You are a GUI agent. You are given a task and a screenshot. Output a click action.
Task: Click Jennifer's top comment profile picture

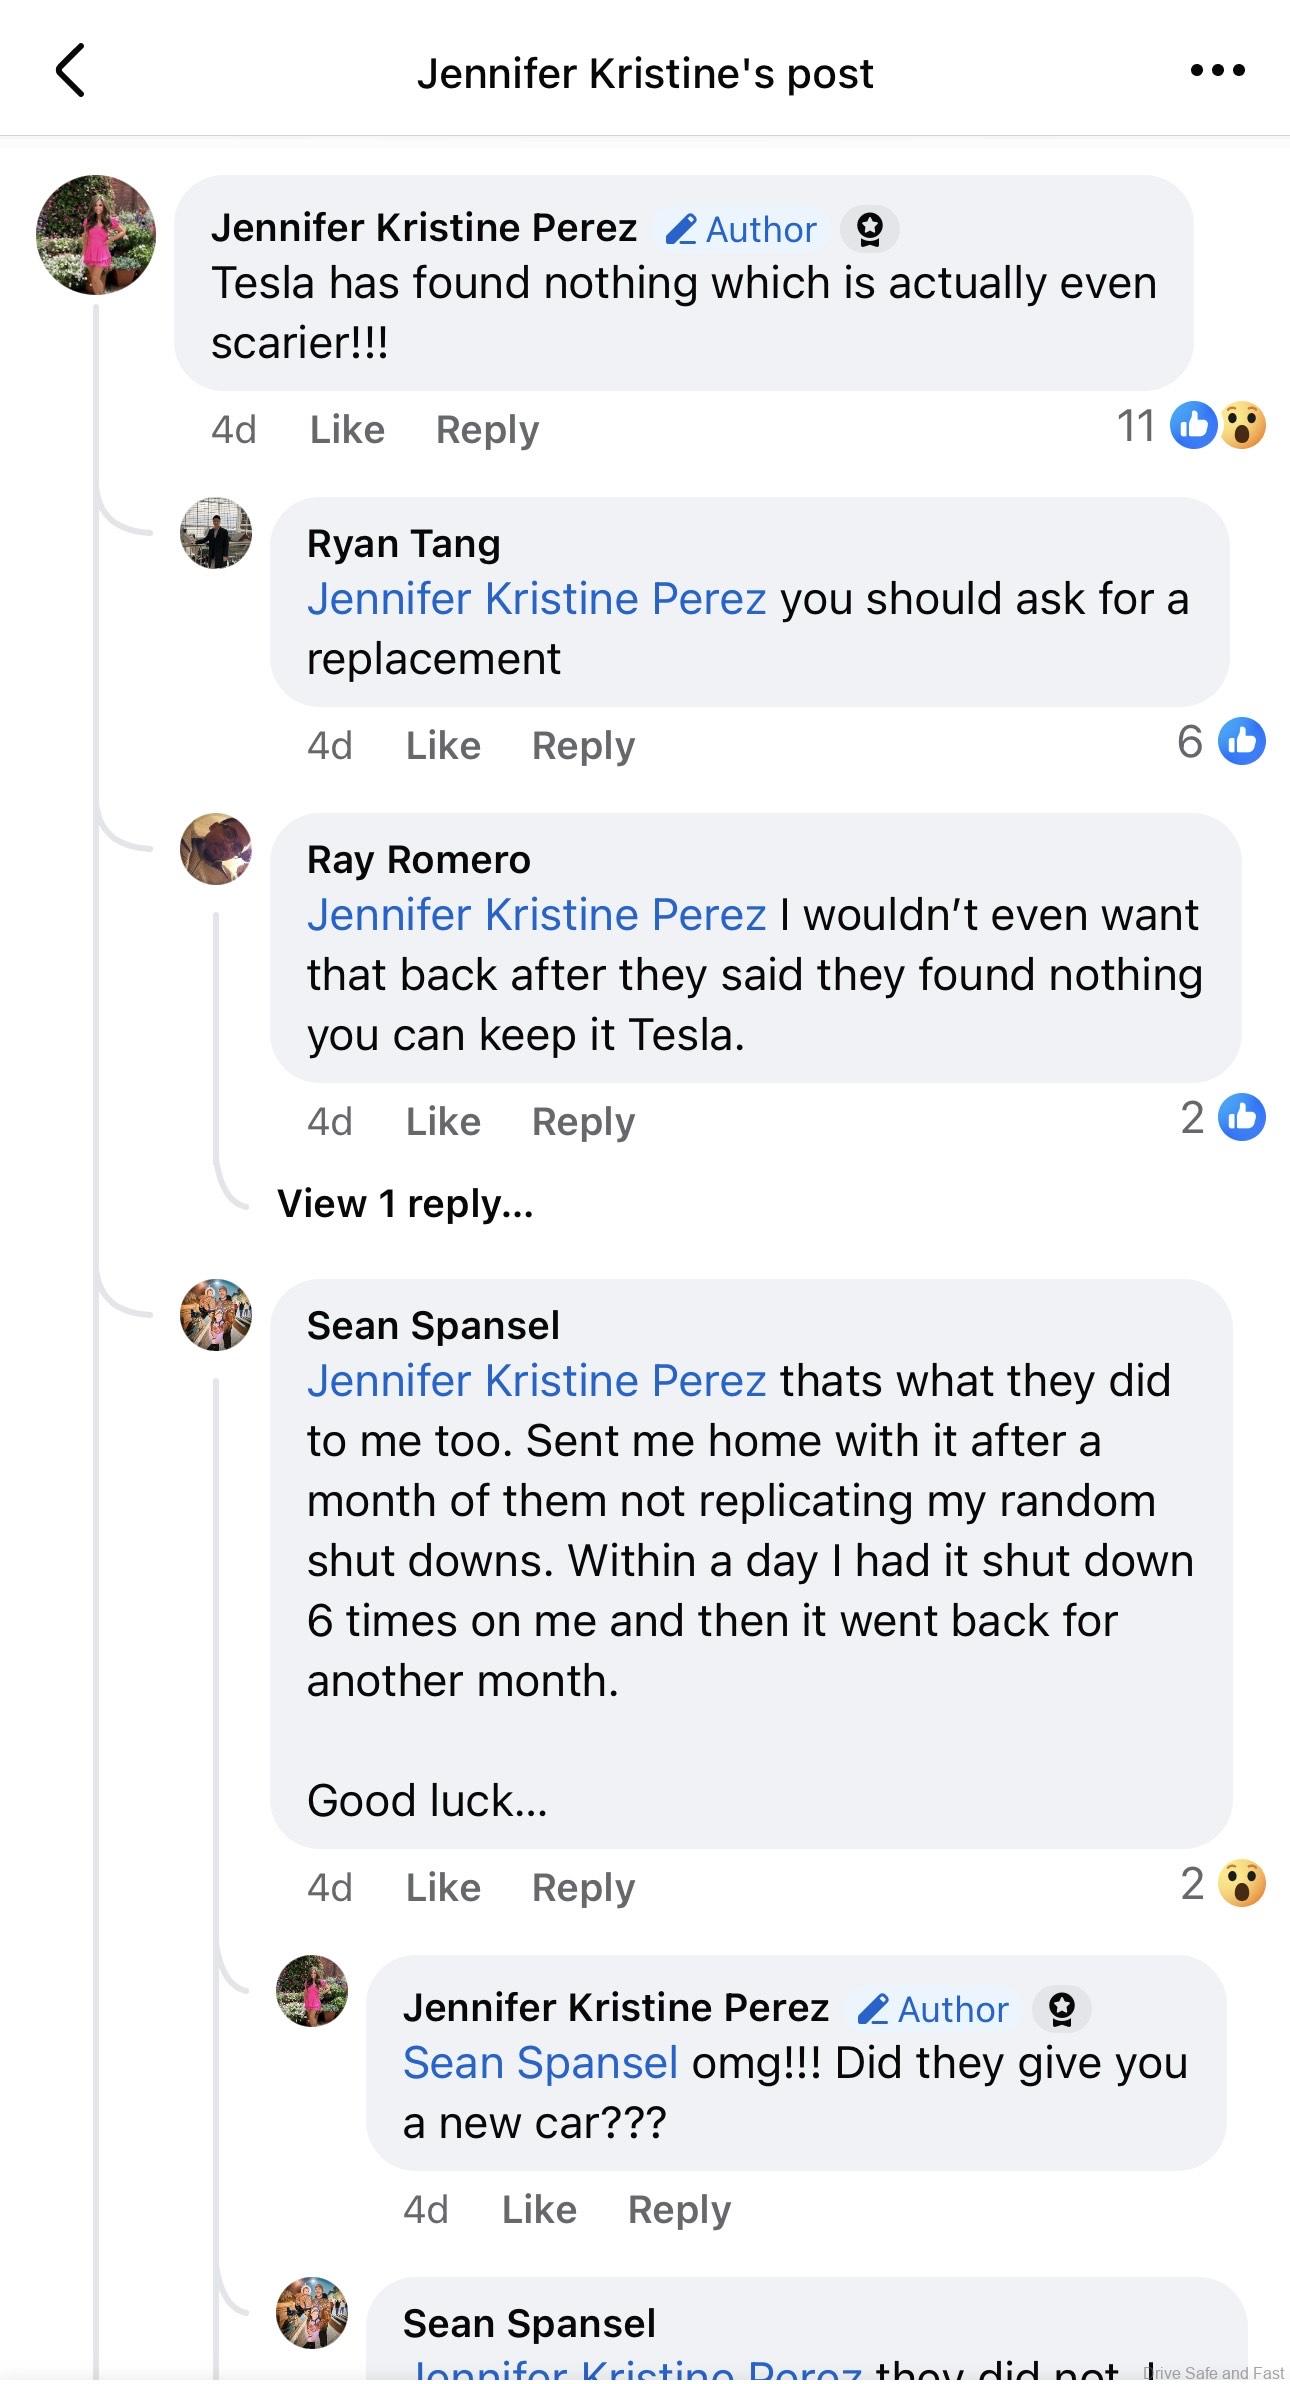click(x=96, y=235)
